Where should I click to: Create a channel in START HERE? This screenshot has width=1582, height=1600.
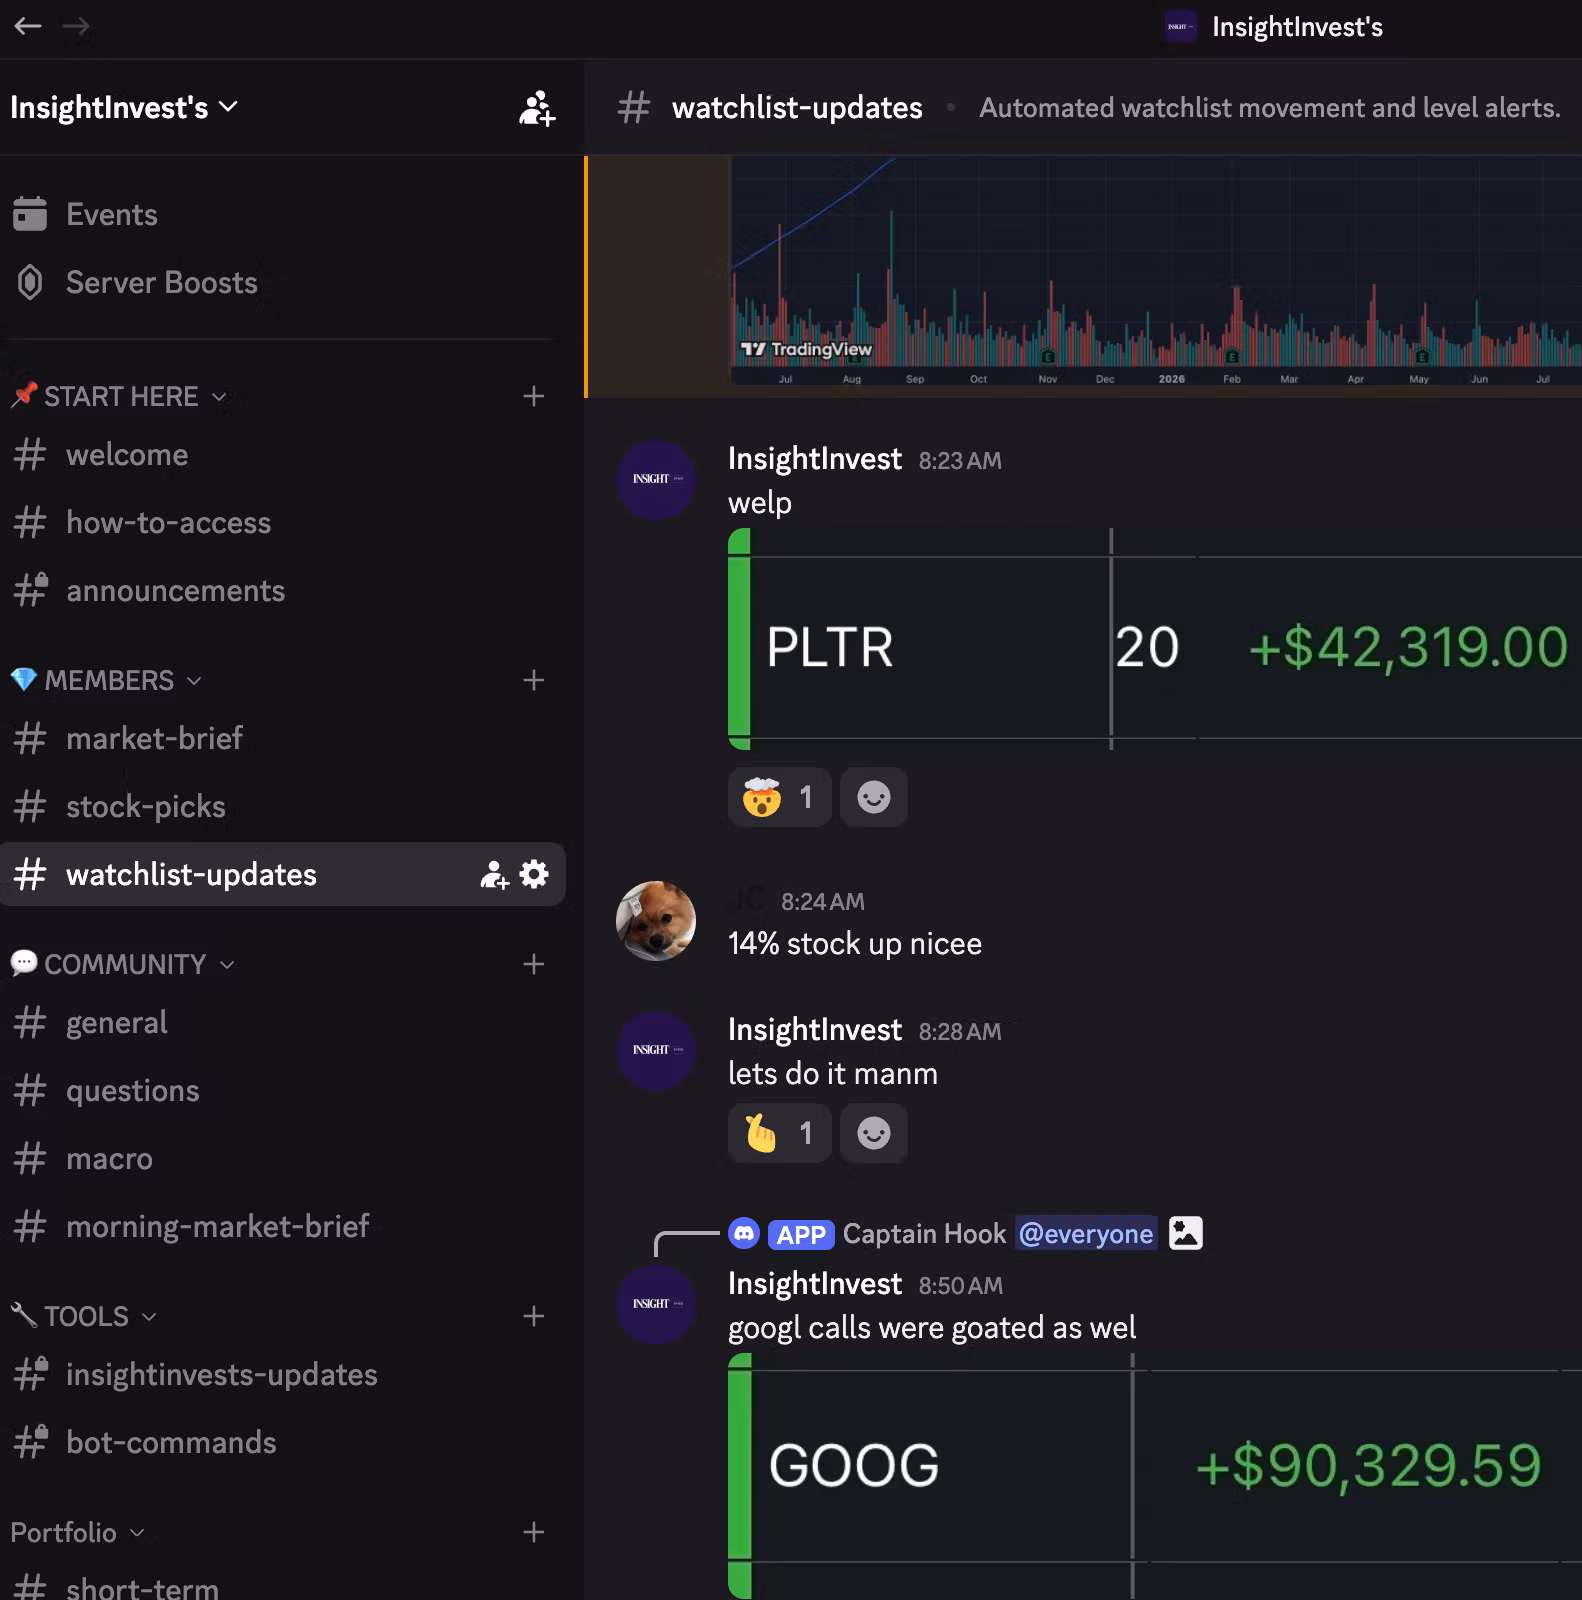click(x=534, y=396)
